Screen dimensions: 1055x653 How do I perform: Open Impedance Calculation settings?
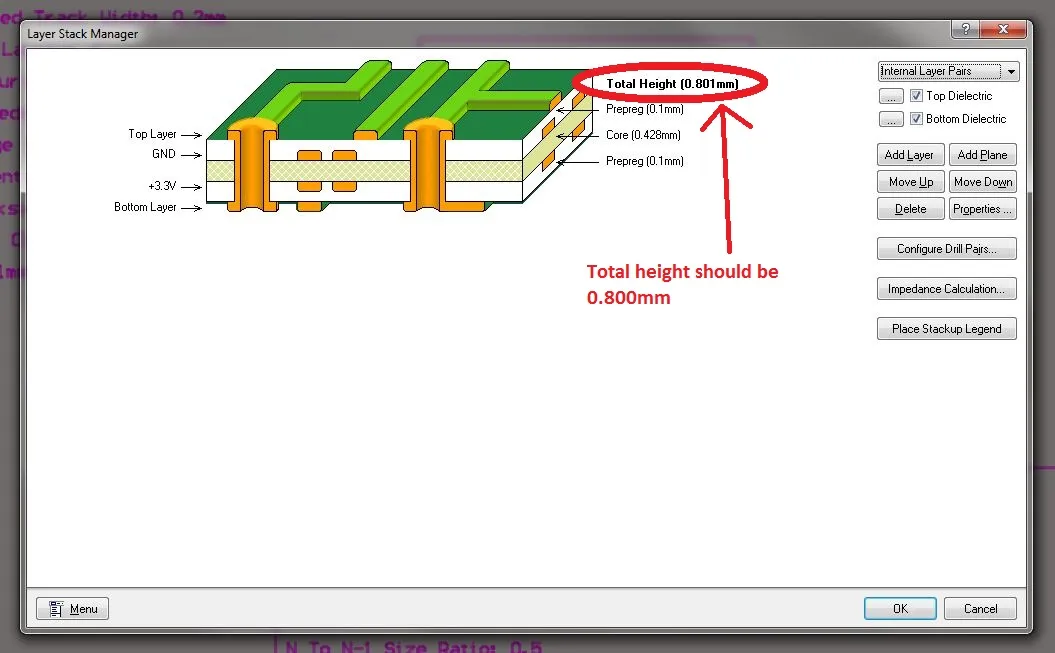tap(946, 289)
